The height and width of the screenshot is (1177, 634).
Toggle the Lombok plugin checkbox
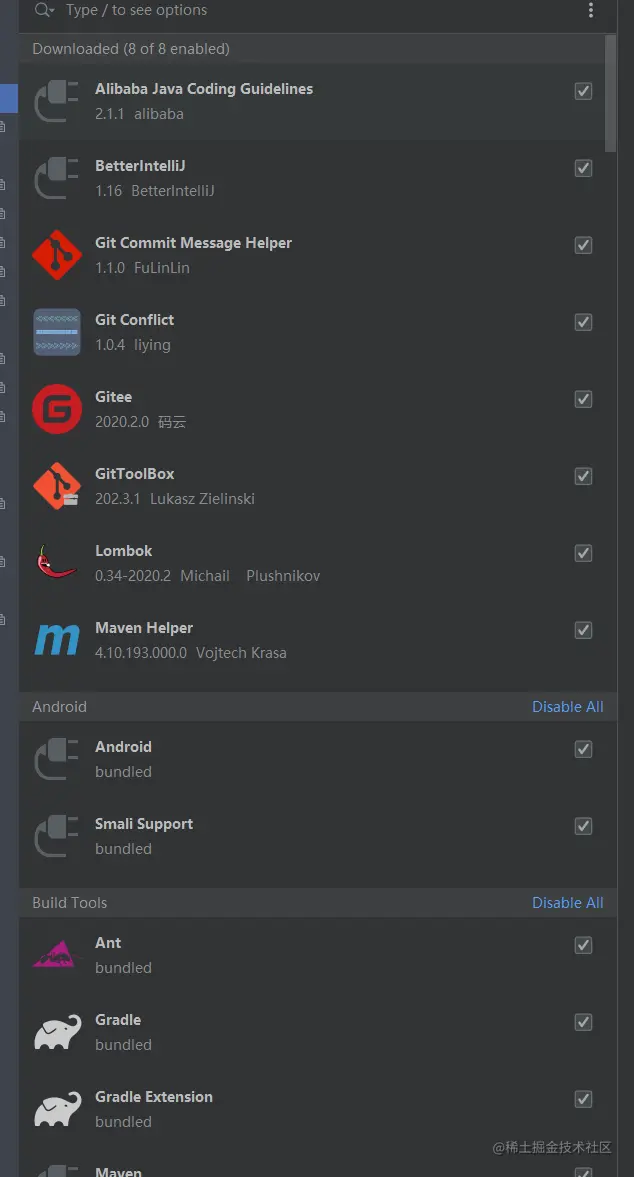(x=583, y=553)
